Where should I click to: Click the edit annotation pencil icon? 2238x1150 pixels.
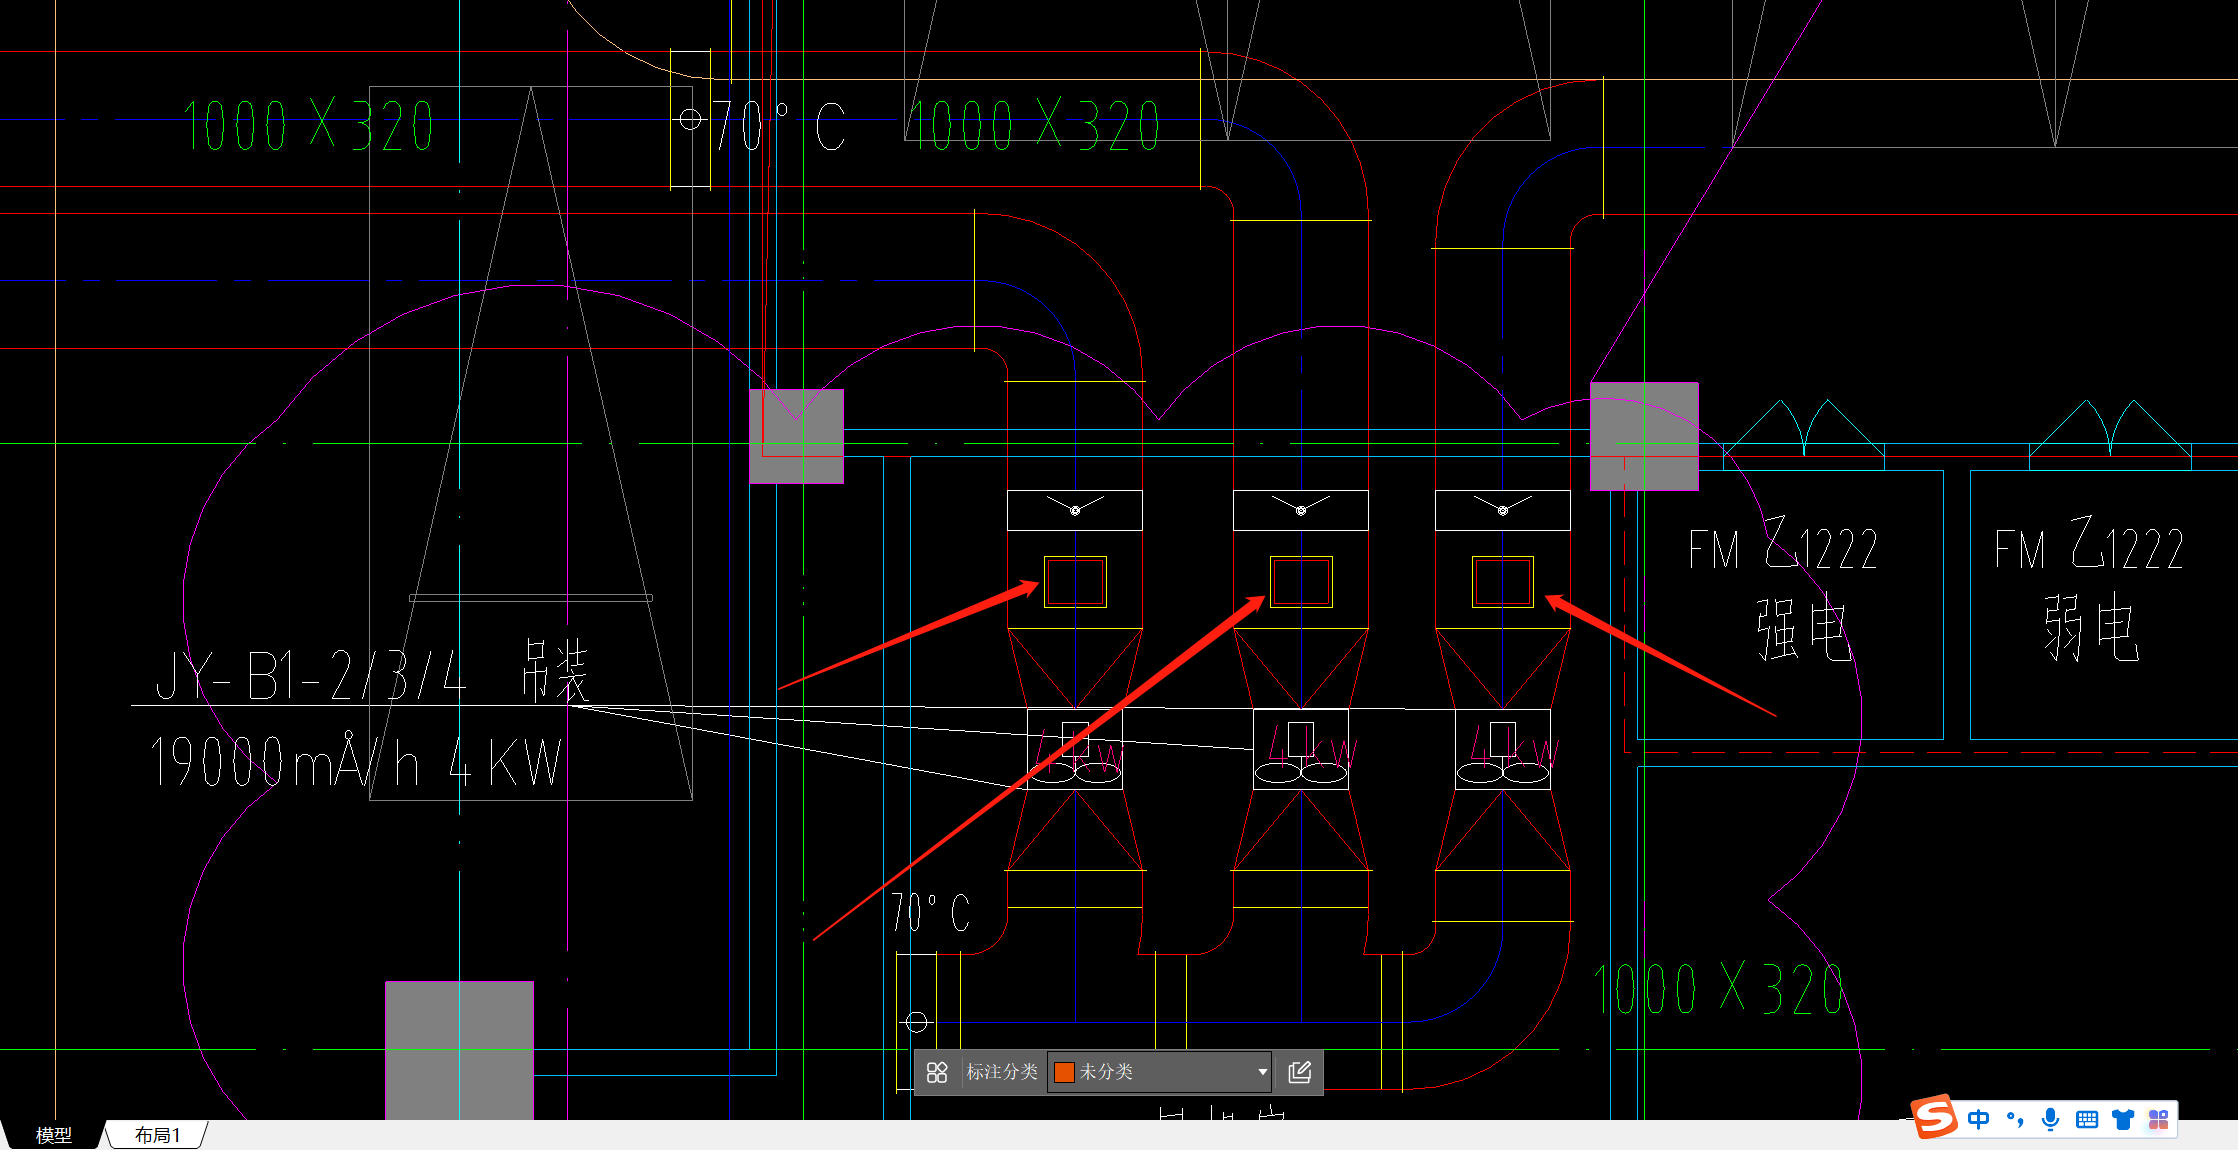1300,1072
